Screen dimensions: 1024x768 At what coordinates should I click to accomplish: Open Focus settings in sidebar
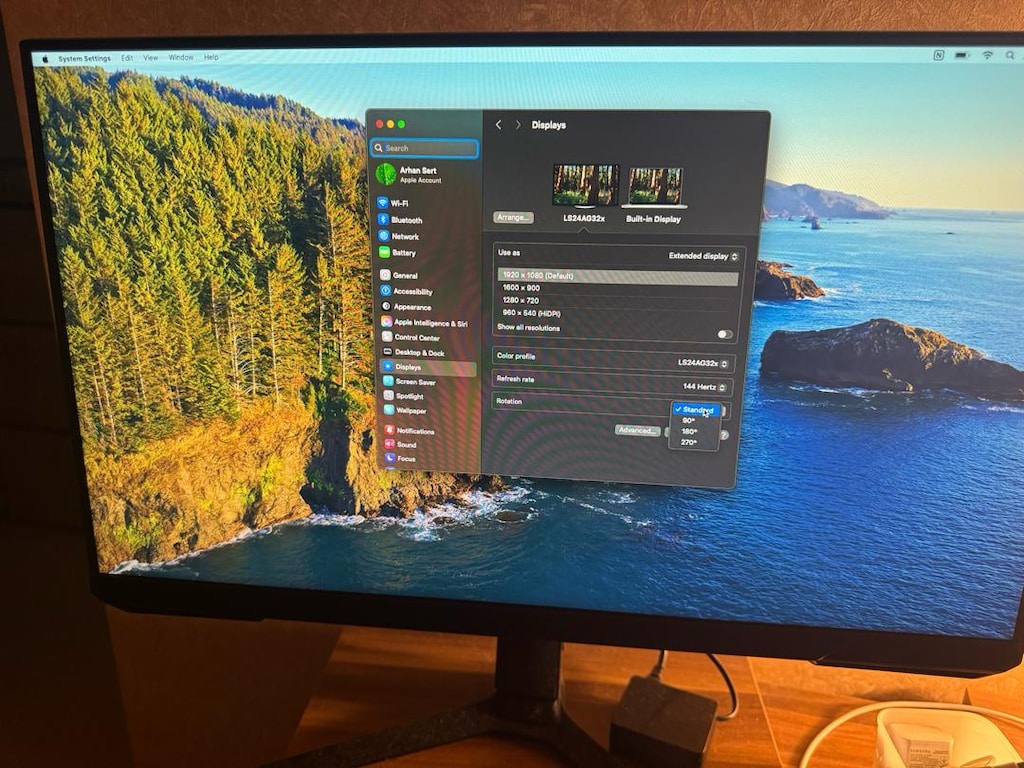pos(400,458)
